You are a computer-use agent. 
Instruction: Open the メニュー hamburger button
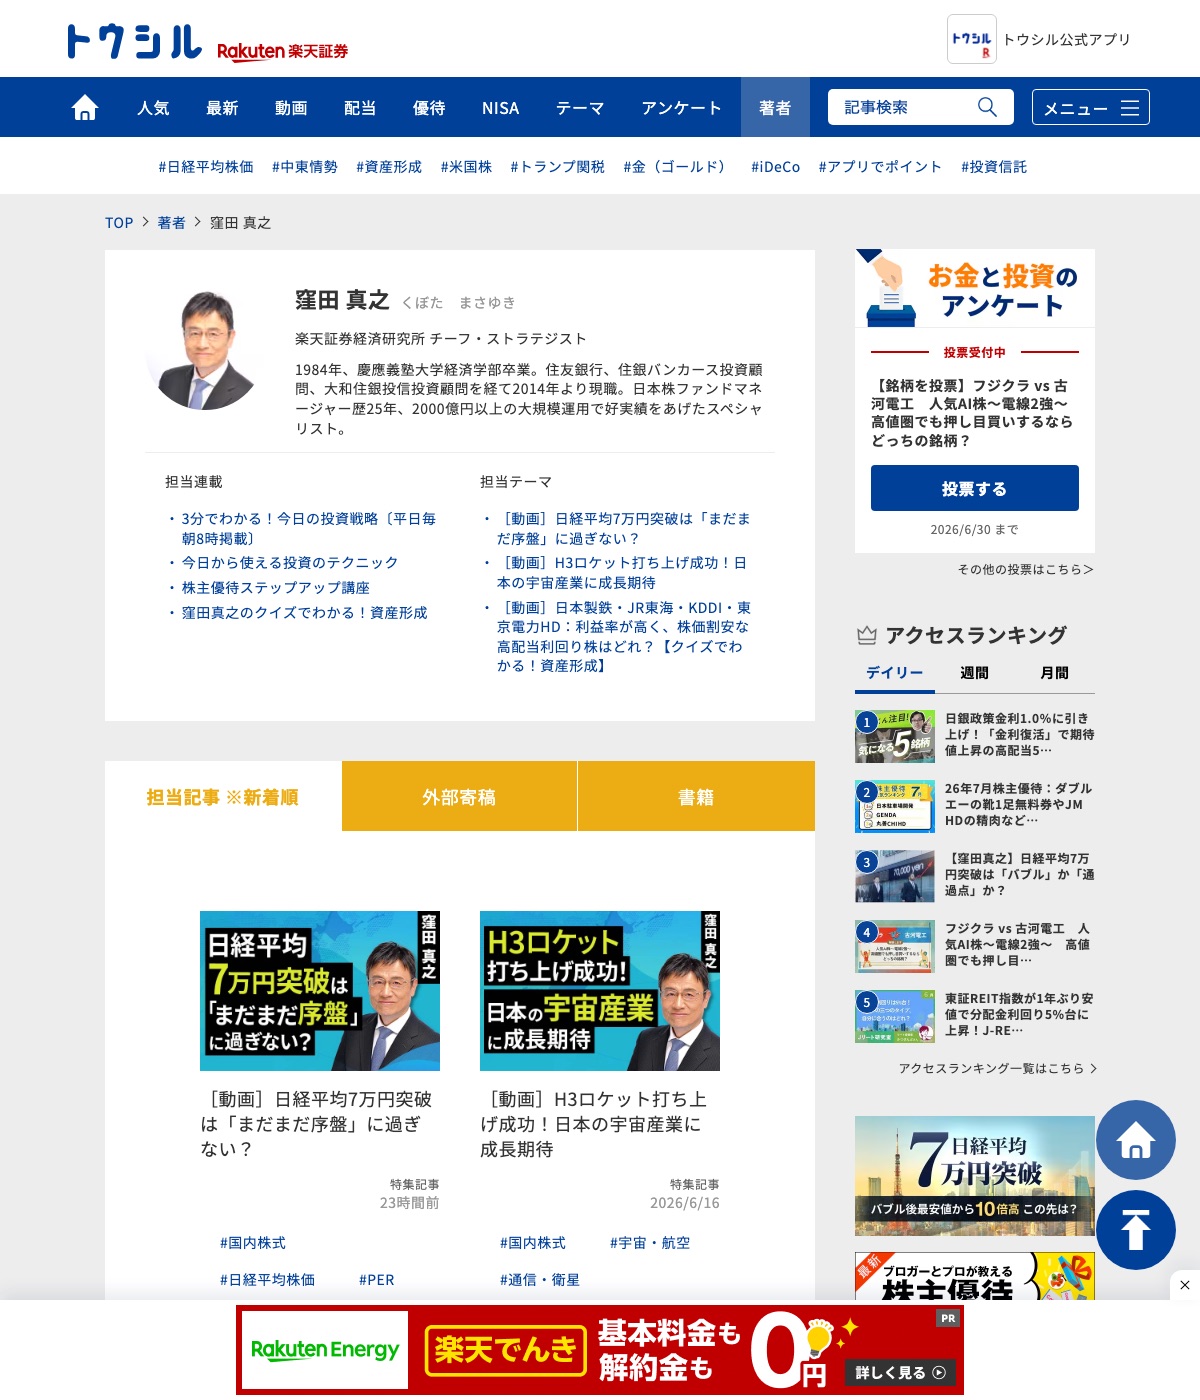tap(1091, 107)
